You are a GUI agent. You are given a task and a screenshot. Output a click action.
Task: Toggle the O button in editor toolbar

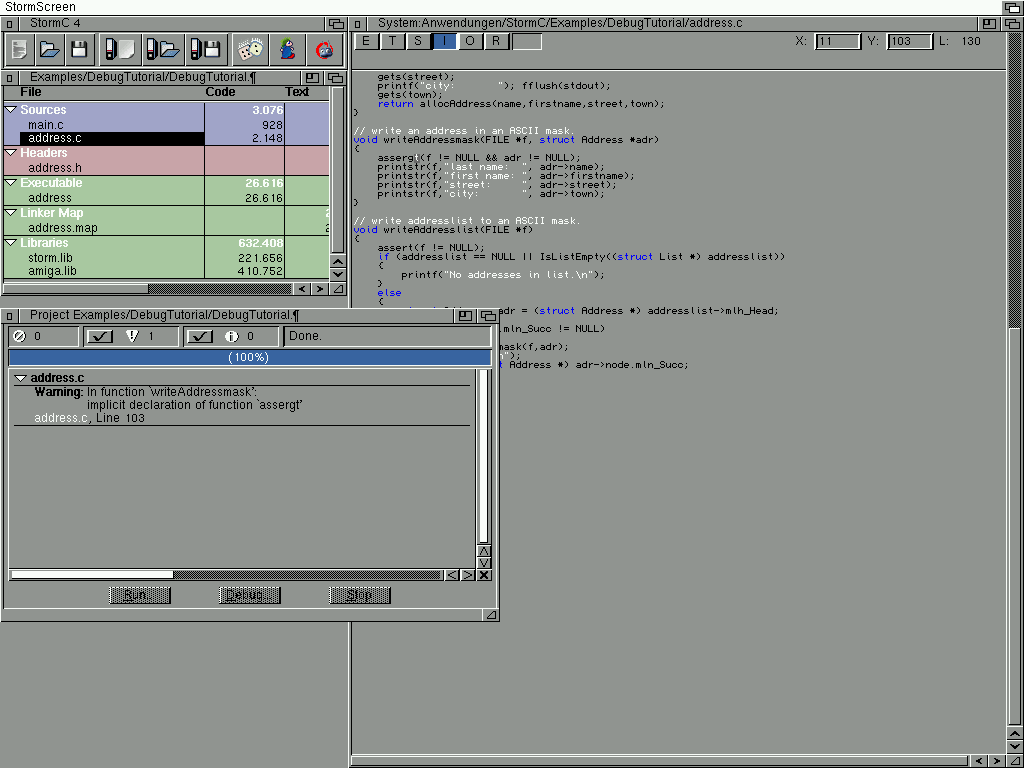click(x=471, y=41)
